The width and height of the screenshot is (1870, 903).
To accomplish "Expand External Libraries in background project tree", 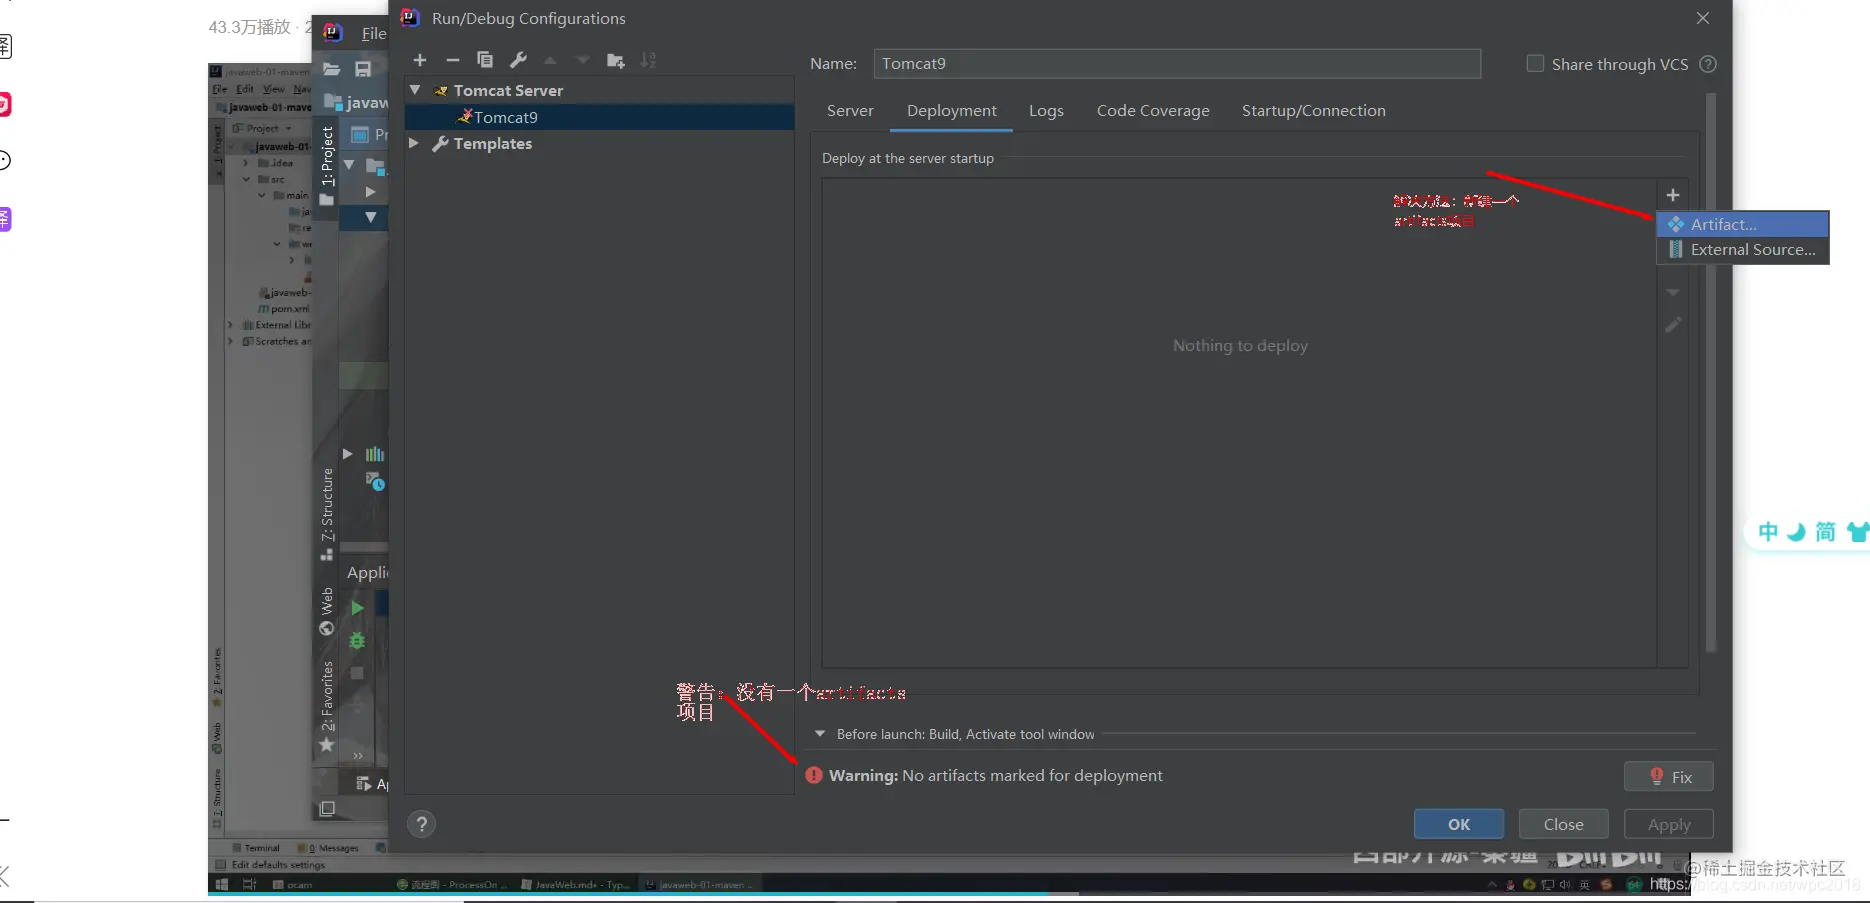I will click(x=231, y=325).
